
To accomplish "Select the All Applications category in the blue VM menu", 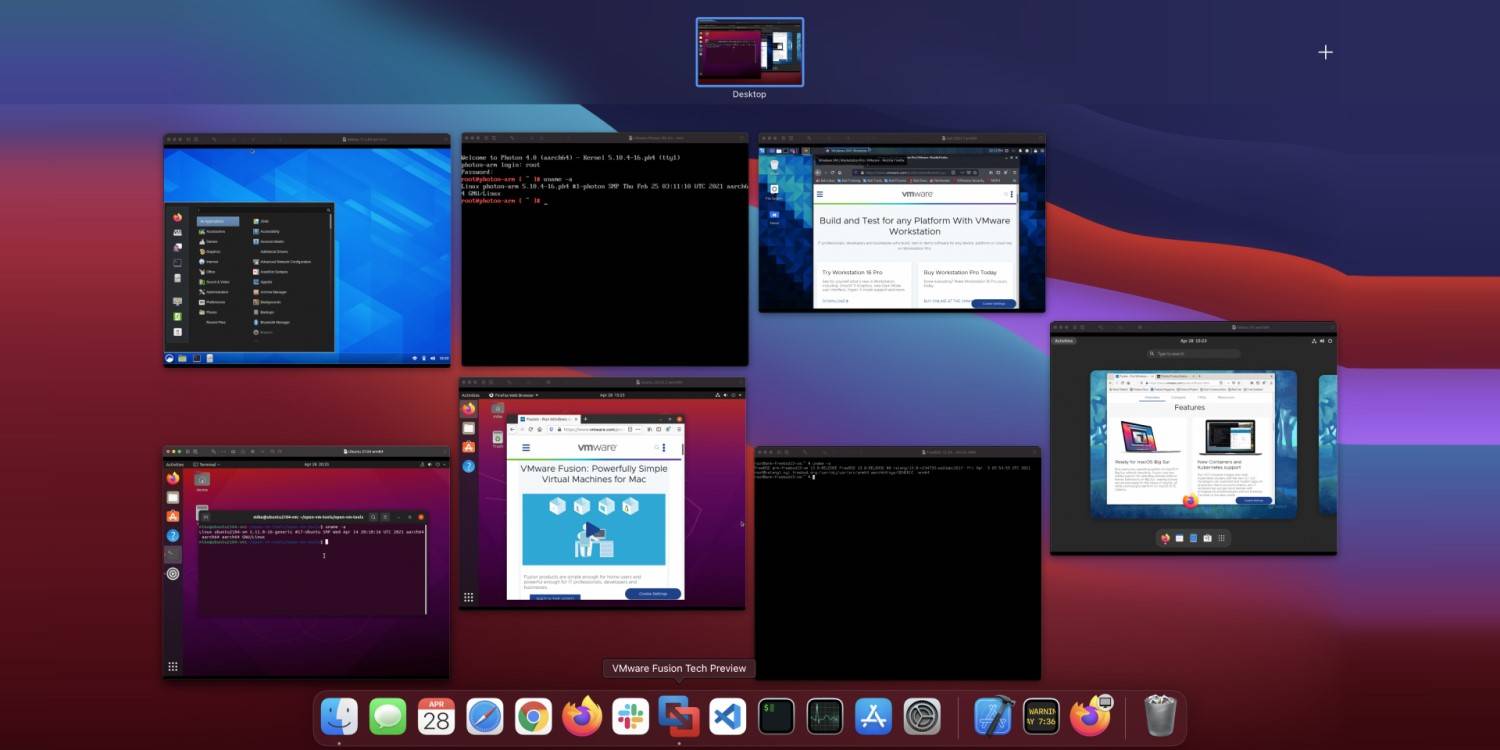I will click(x=218, y=221).
